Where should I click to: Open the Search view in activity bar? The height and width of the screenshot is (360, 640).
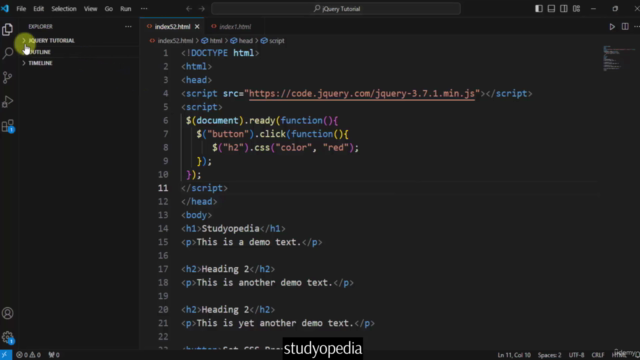click(x=7, y=53)
